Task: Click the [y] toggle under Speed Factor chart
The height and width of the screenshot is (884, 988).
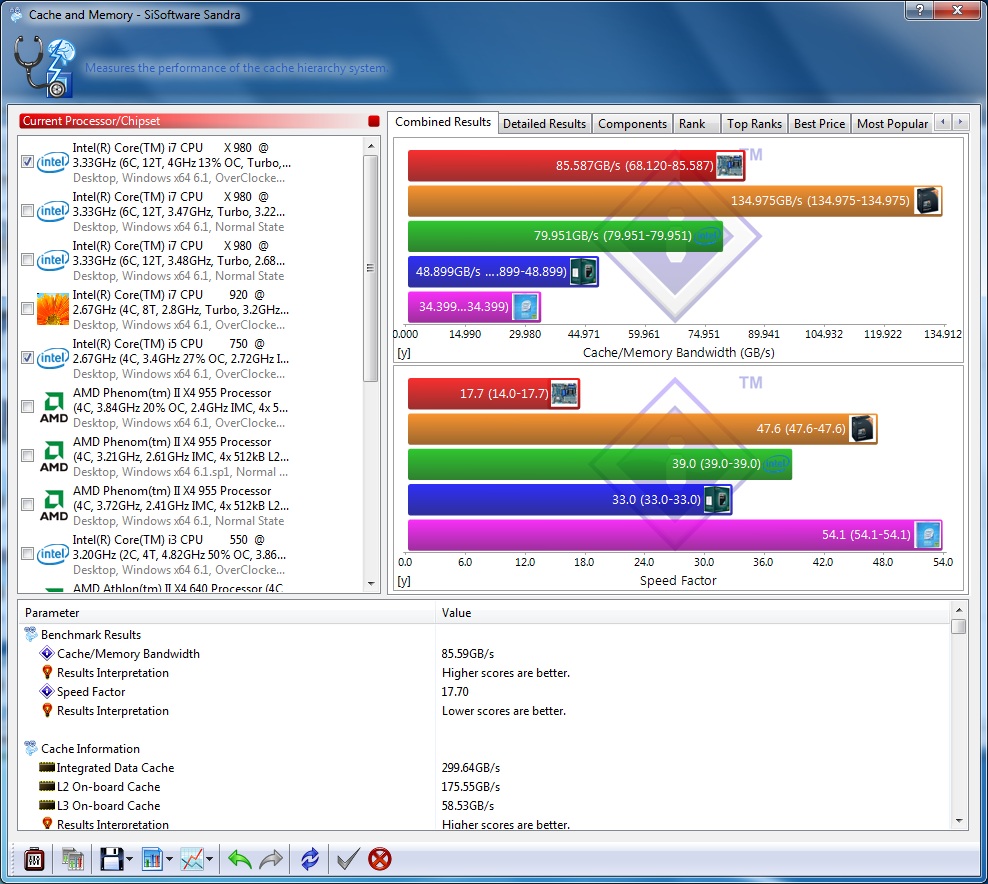Action: point(404,581)
